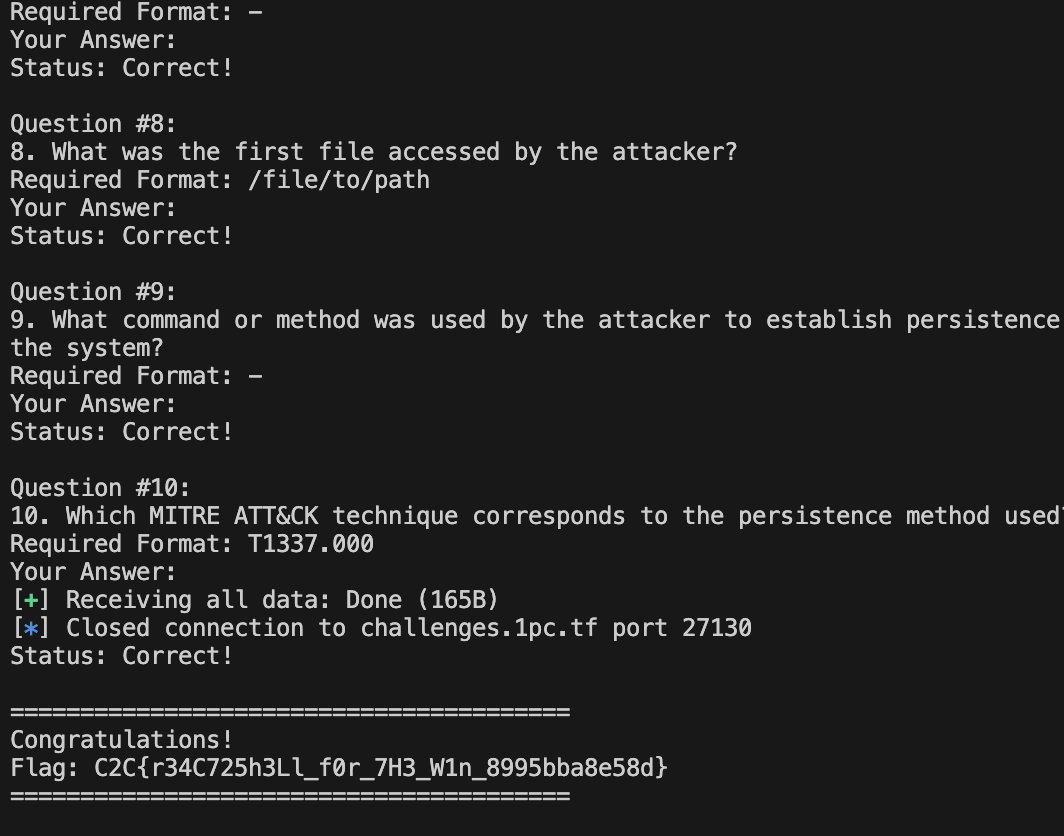Click the Question #9 heading
Viewport: 1064px width, 836px height.
[x=93, y=292]
